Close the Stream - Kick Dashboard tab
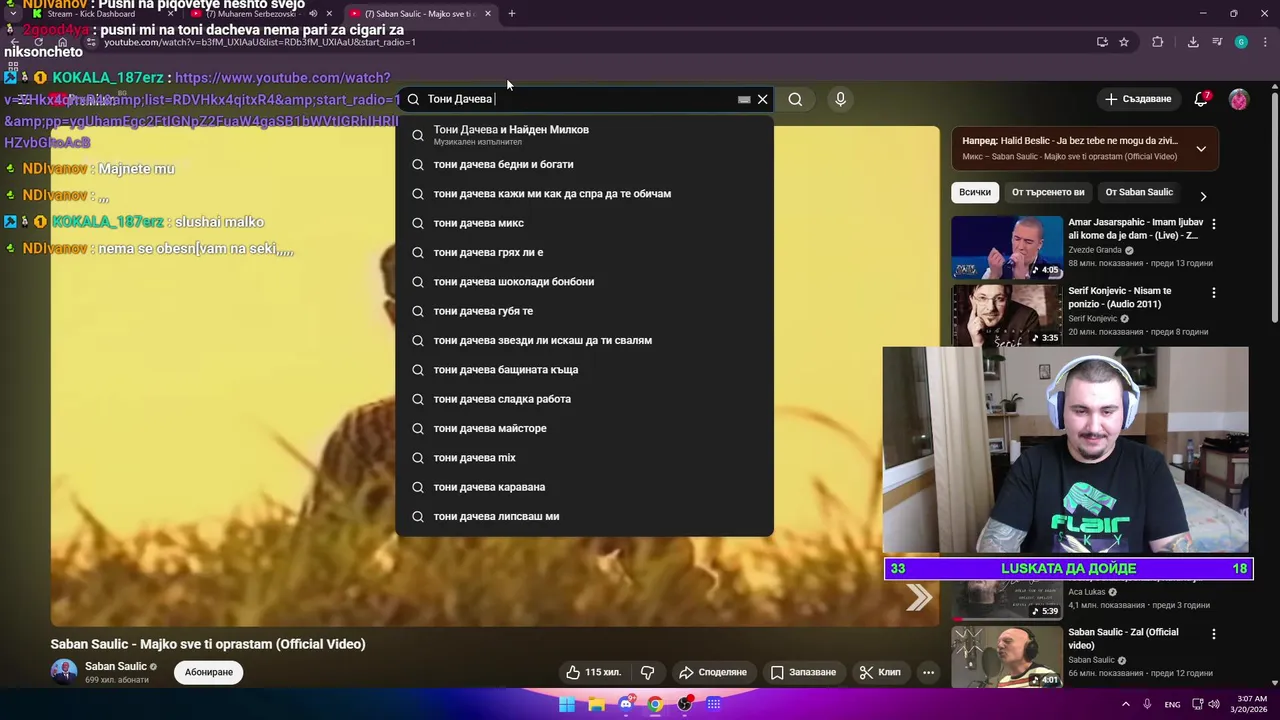Viewport: 1280px width, 720px height. (x=170, y=14)
